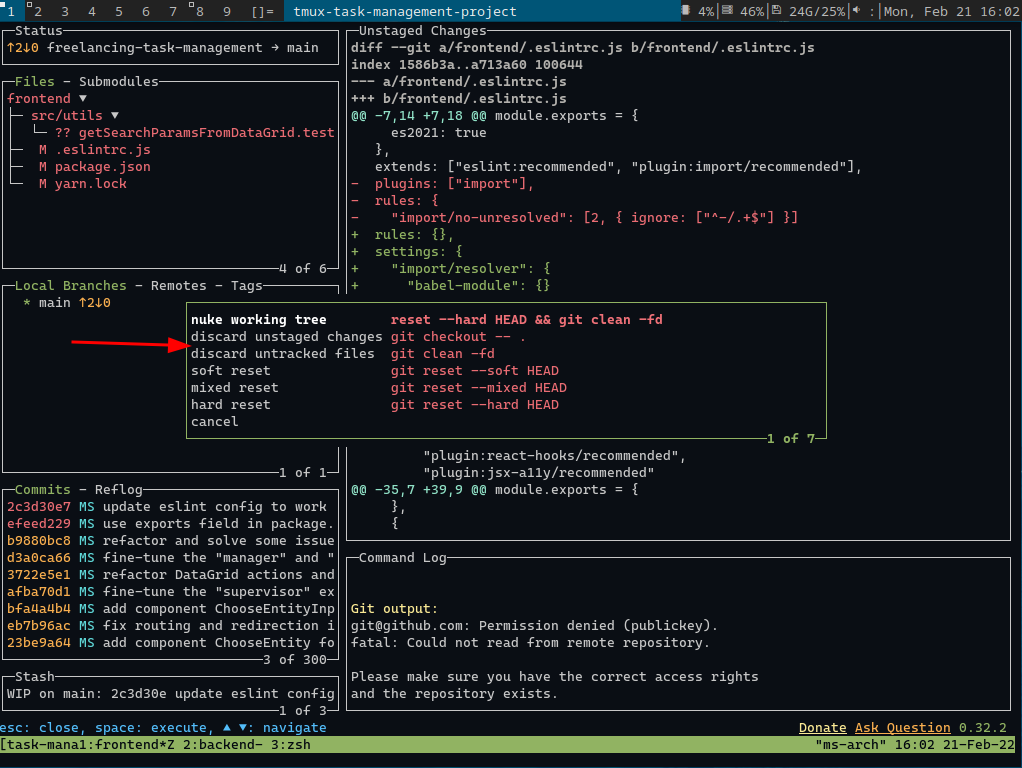Select commit 3722e5e1 refactor DataGrid actions
The width and height of the screenshot is (1022, 768).
(171, 574)
